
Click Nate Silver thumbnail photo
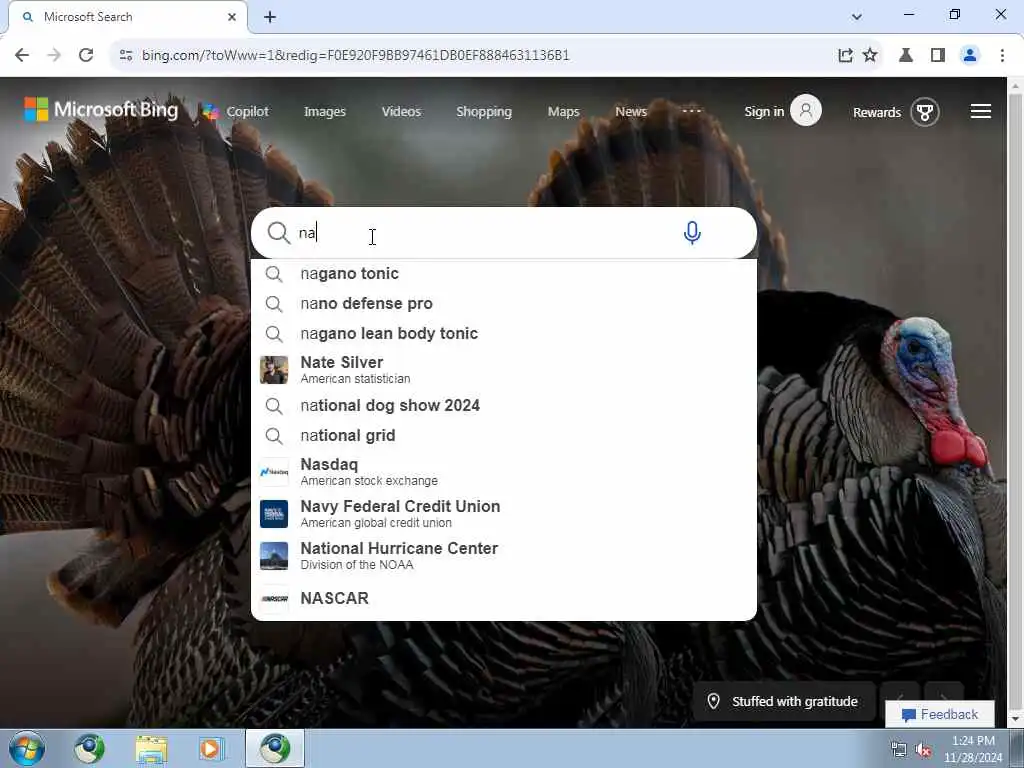(274, 370)
